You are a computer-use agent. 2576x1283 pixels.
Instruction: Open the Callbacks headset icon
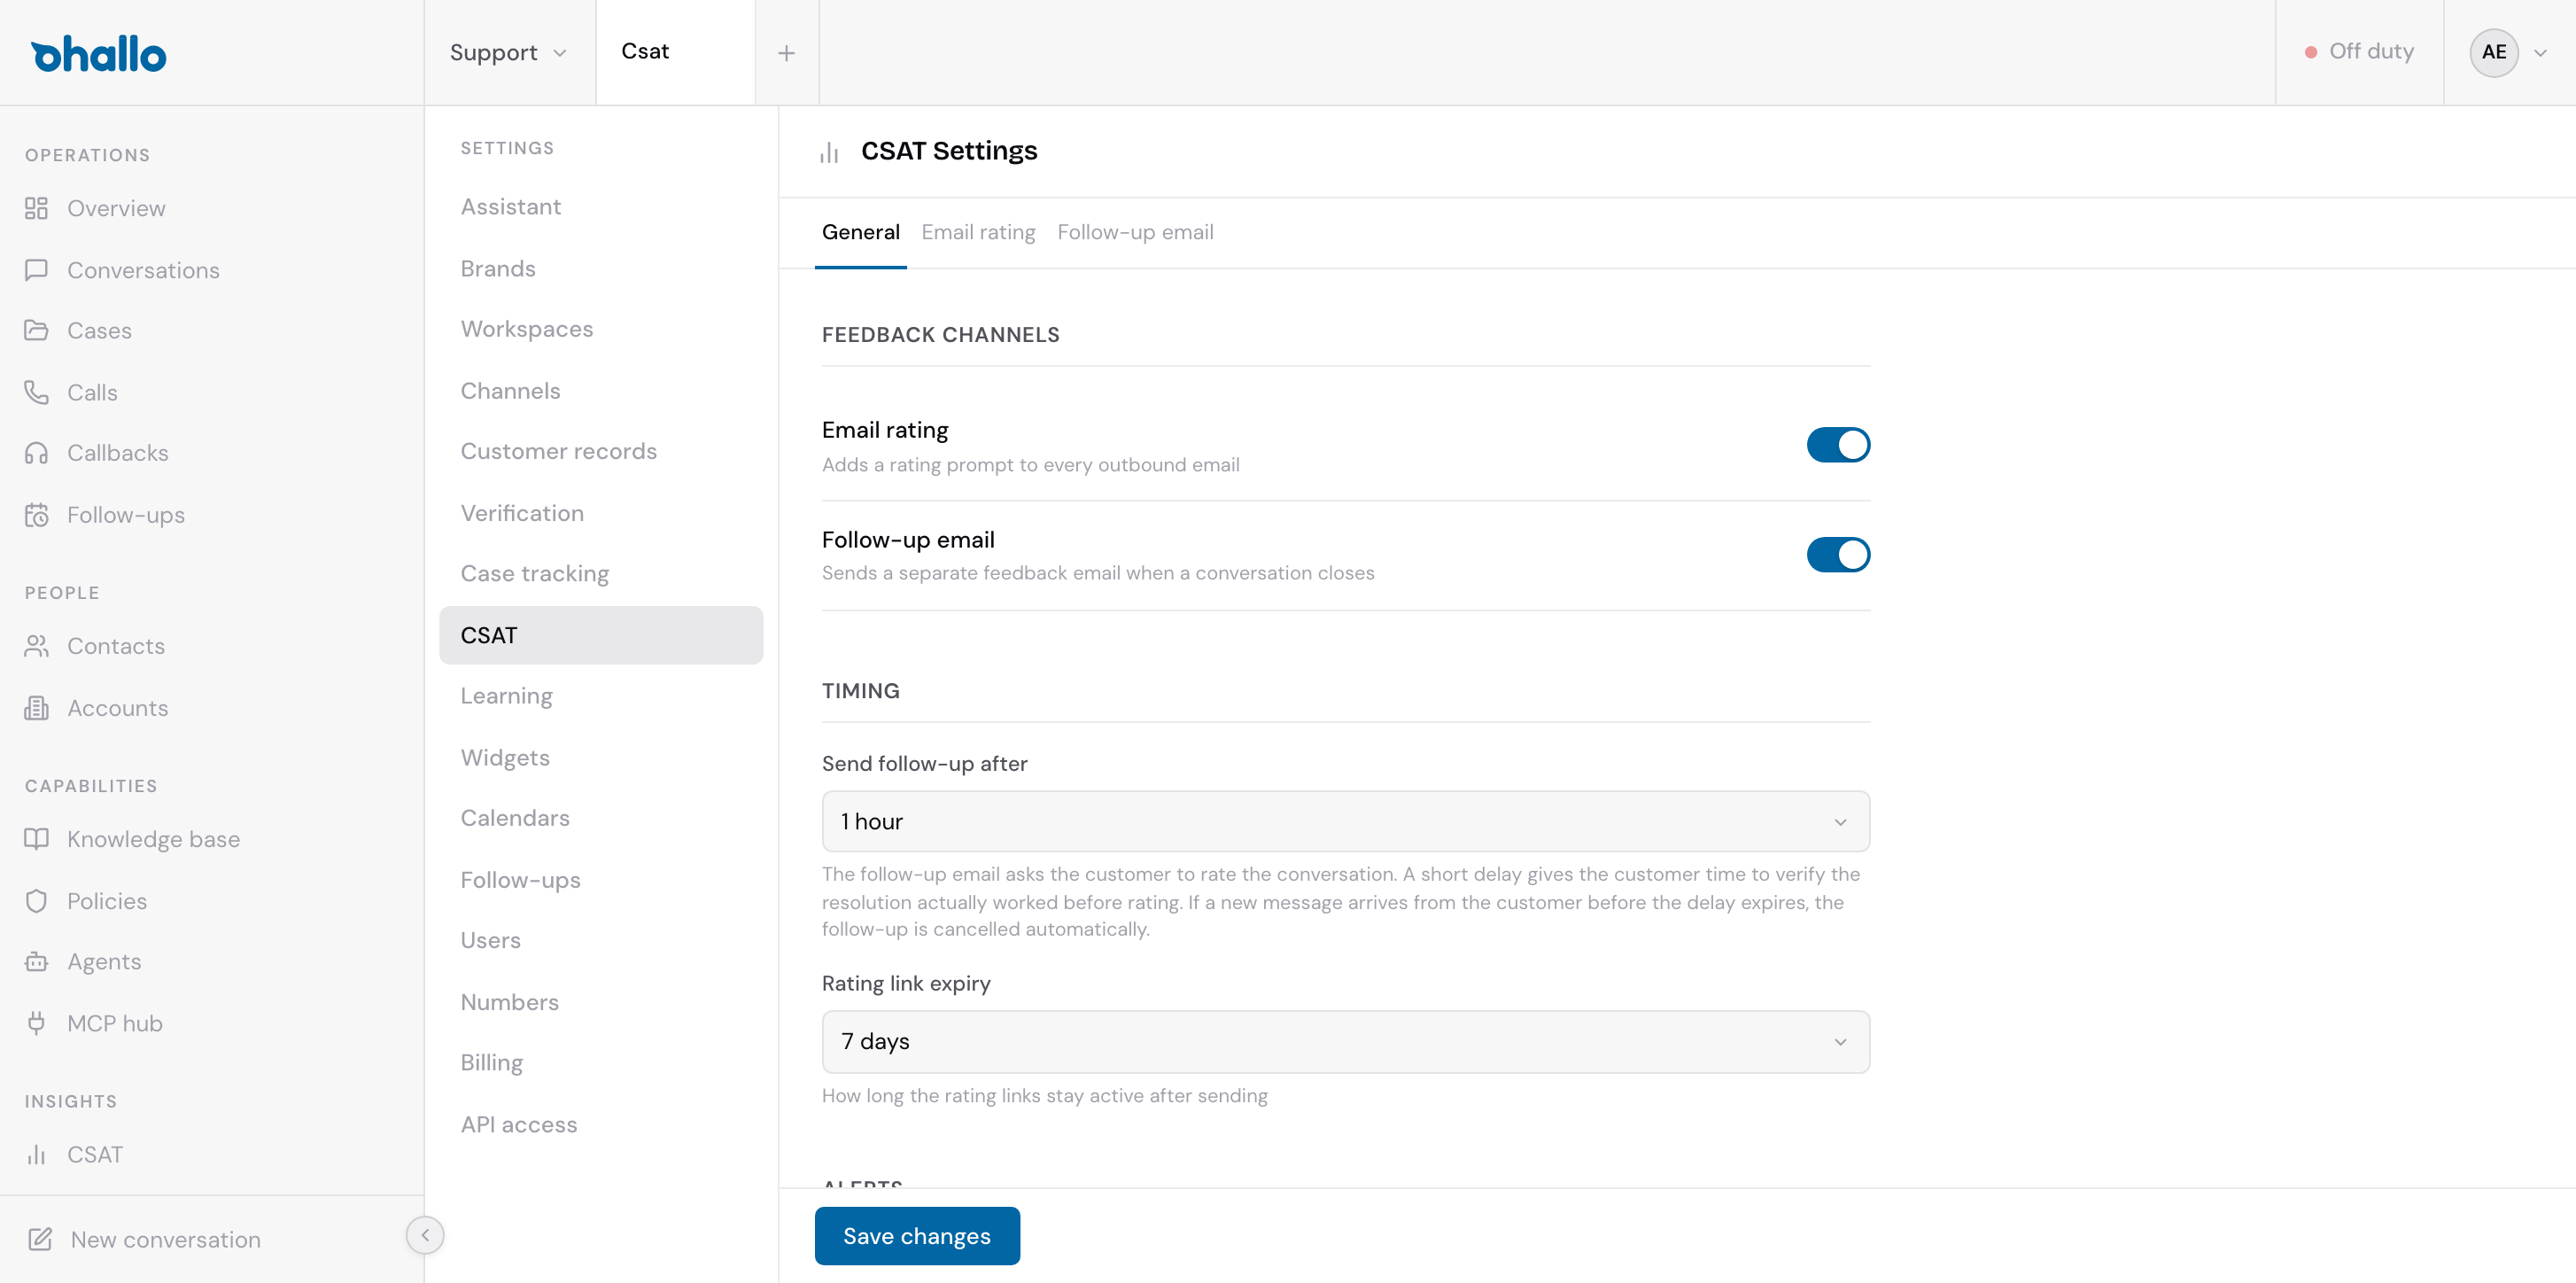click(x=36, y=453)
